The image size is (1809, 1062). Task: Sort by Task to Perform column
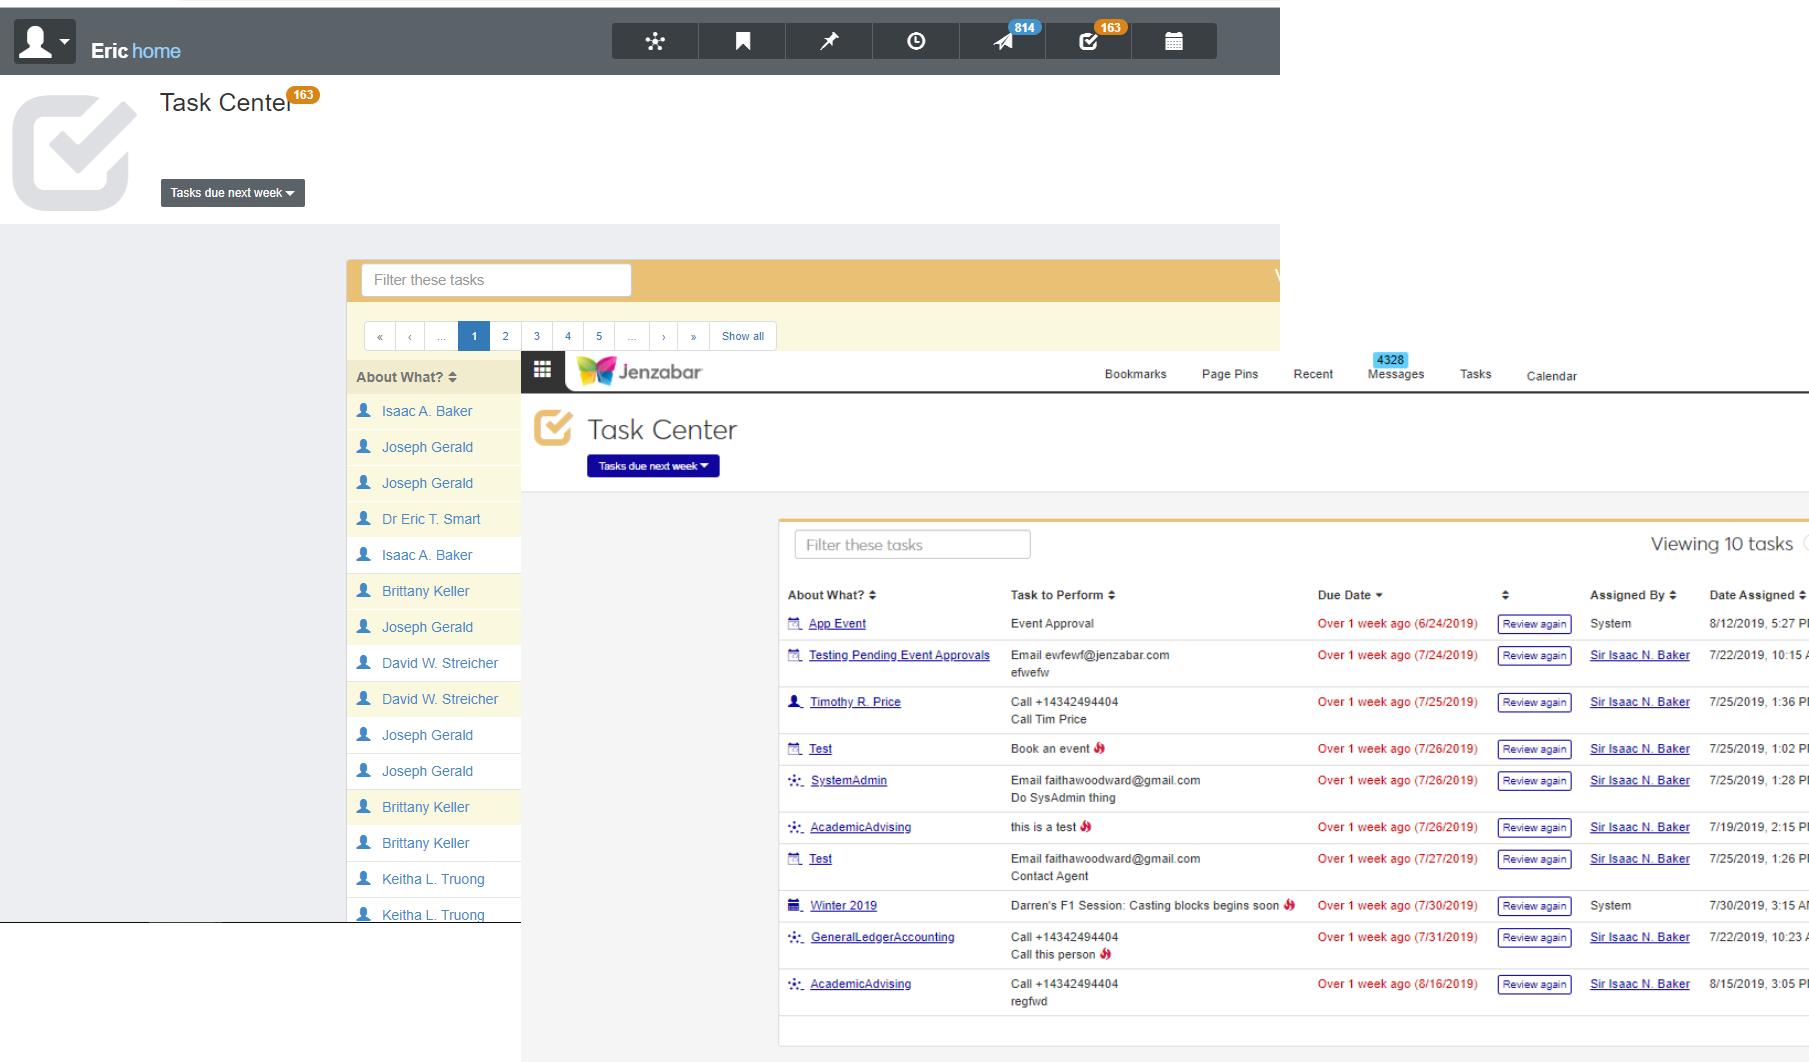click(1062, 595)
